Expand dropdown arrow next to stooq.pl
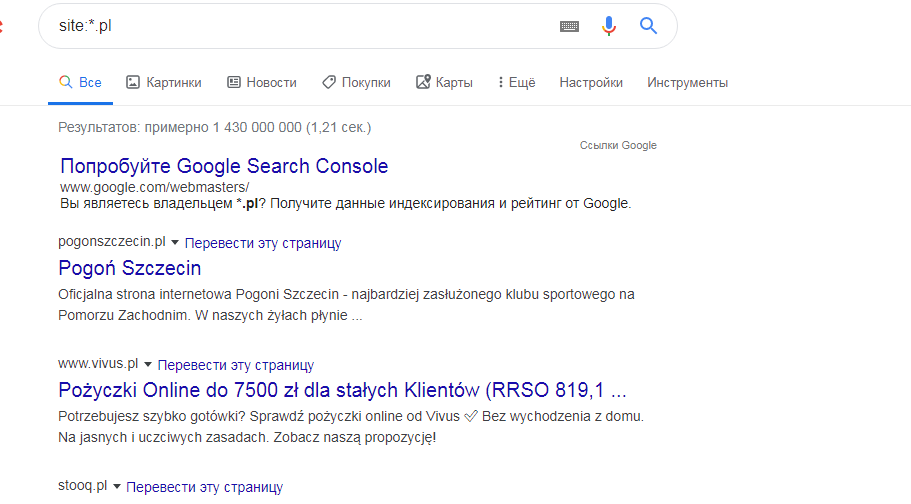Image resolution: width=911 pixels, height=504 pixels. [117, 487]
